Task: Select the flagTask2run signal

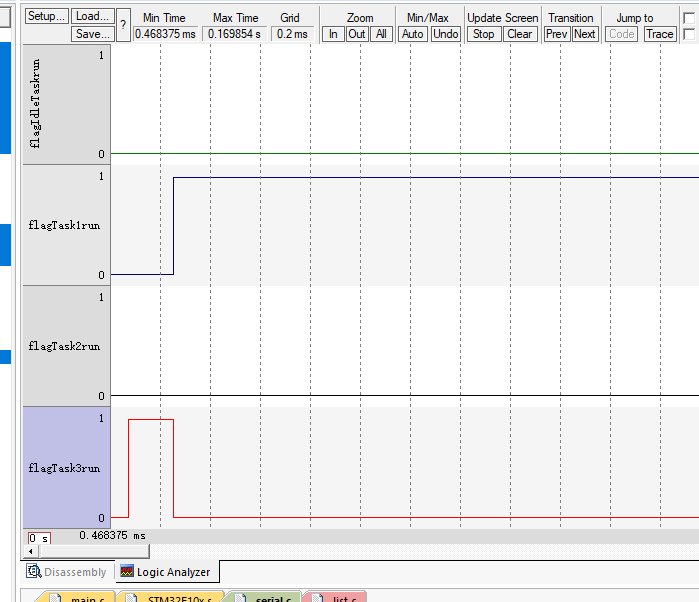Action: tap(66, 346)
